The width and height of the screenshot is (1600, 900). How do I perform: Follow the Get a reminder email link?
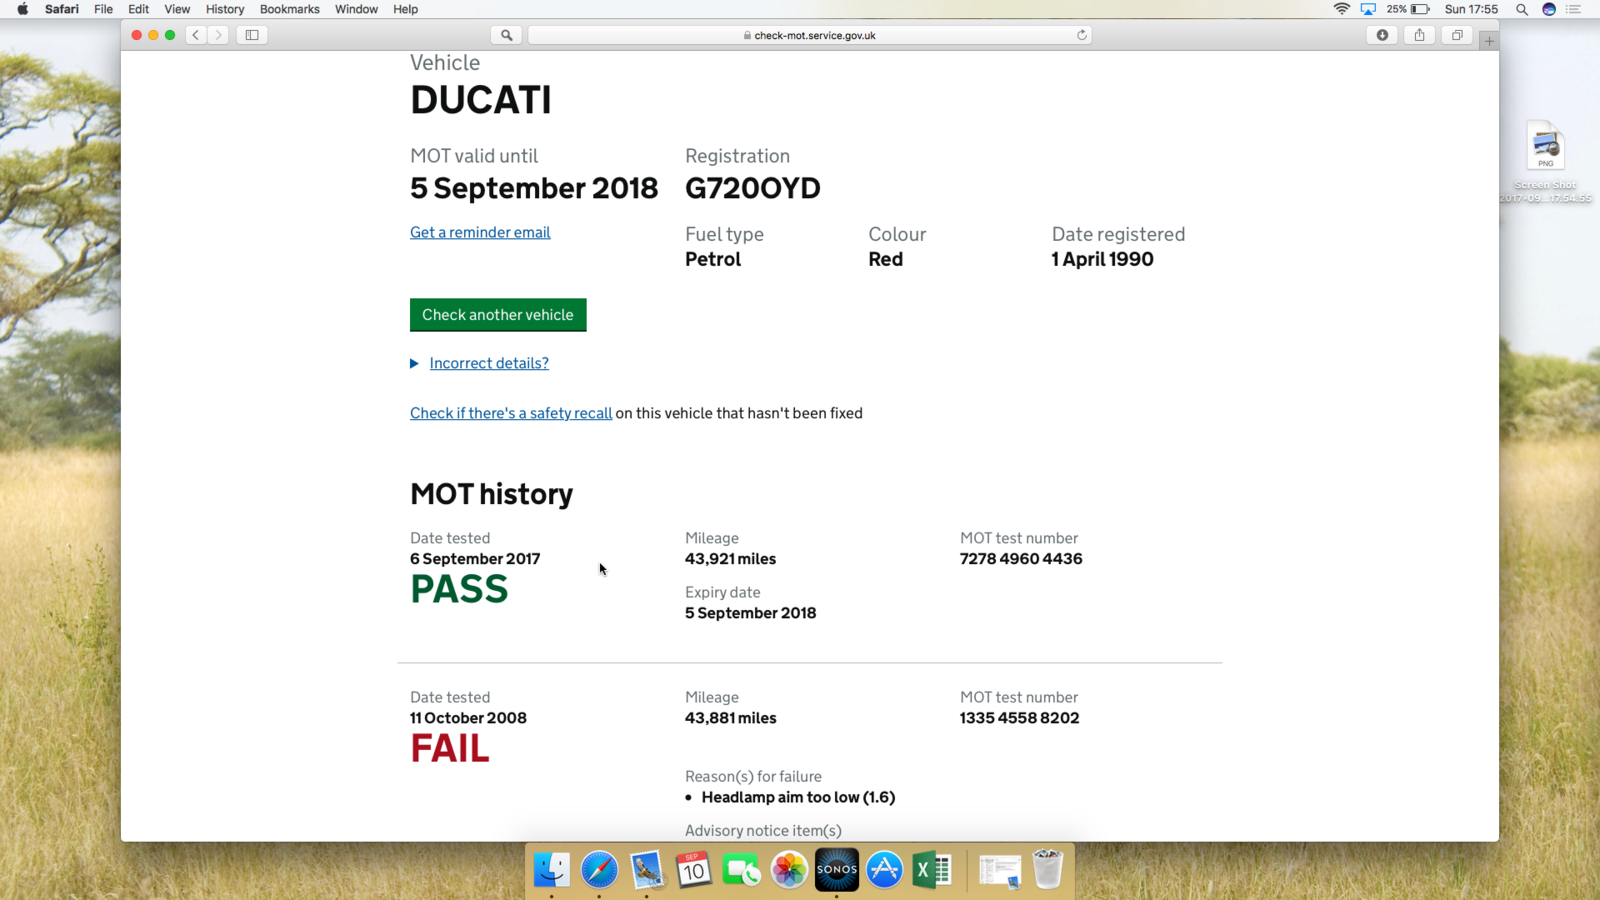[480, 232]
